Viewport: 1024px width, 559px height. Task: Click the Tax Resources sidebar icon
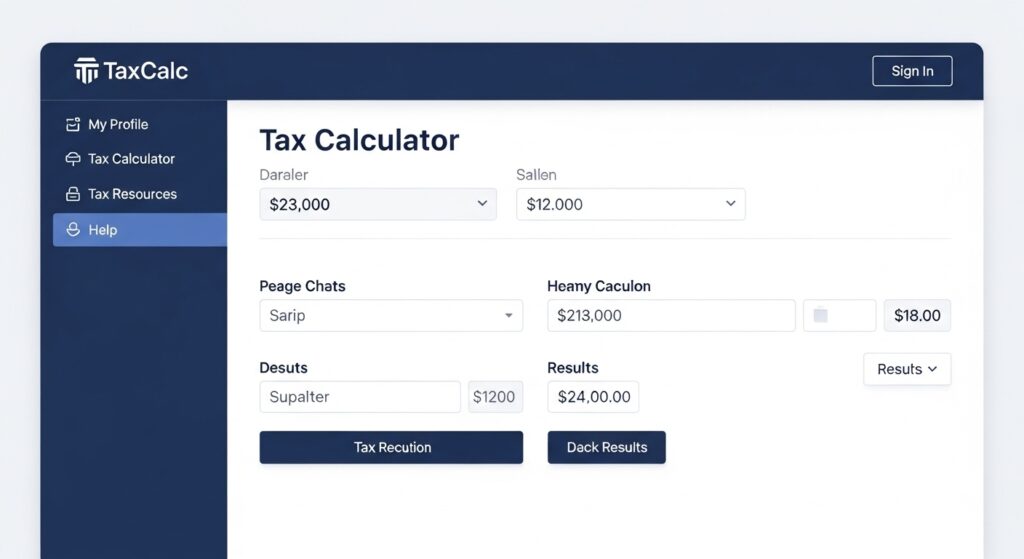click(x=72, y=194)
